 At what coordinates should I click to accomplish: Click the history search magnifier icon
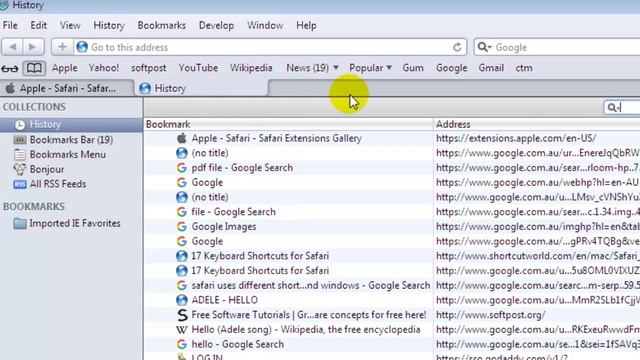pyautogui.click(x=612, y=107)
